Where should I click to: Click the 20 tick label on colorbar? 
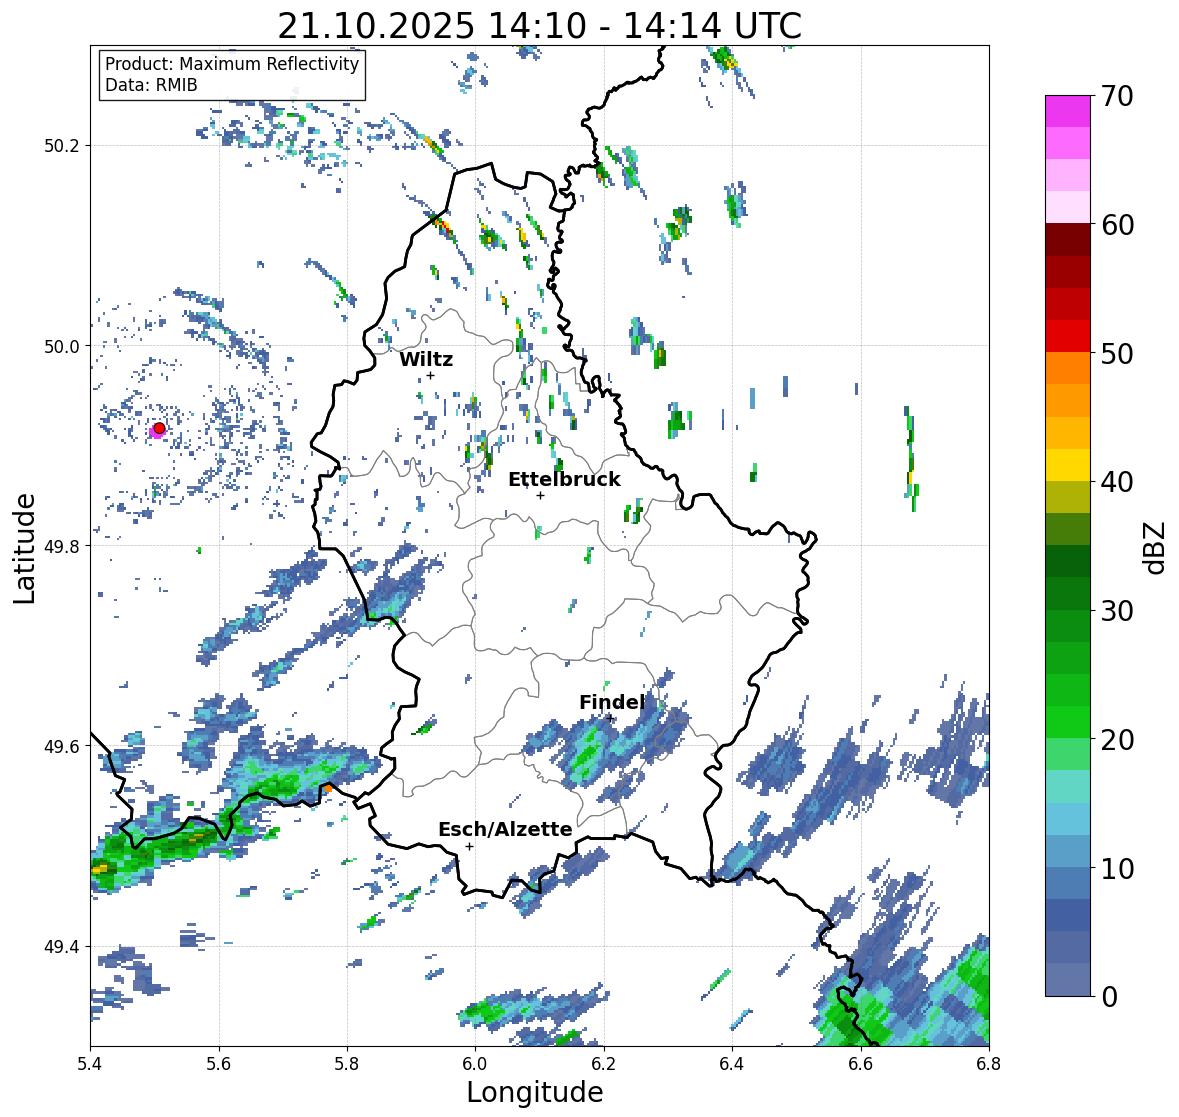(x=1116, y=740)
